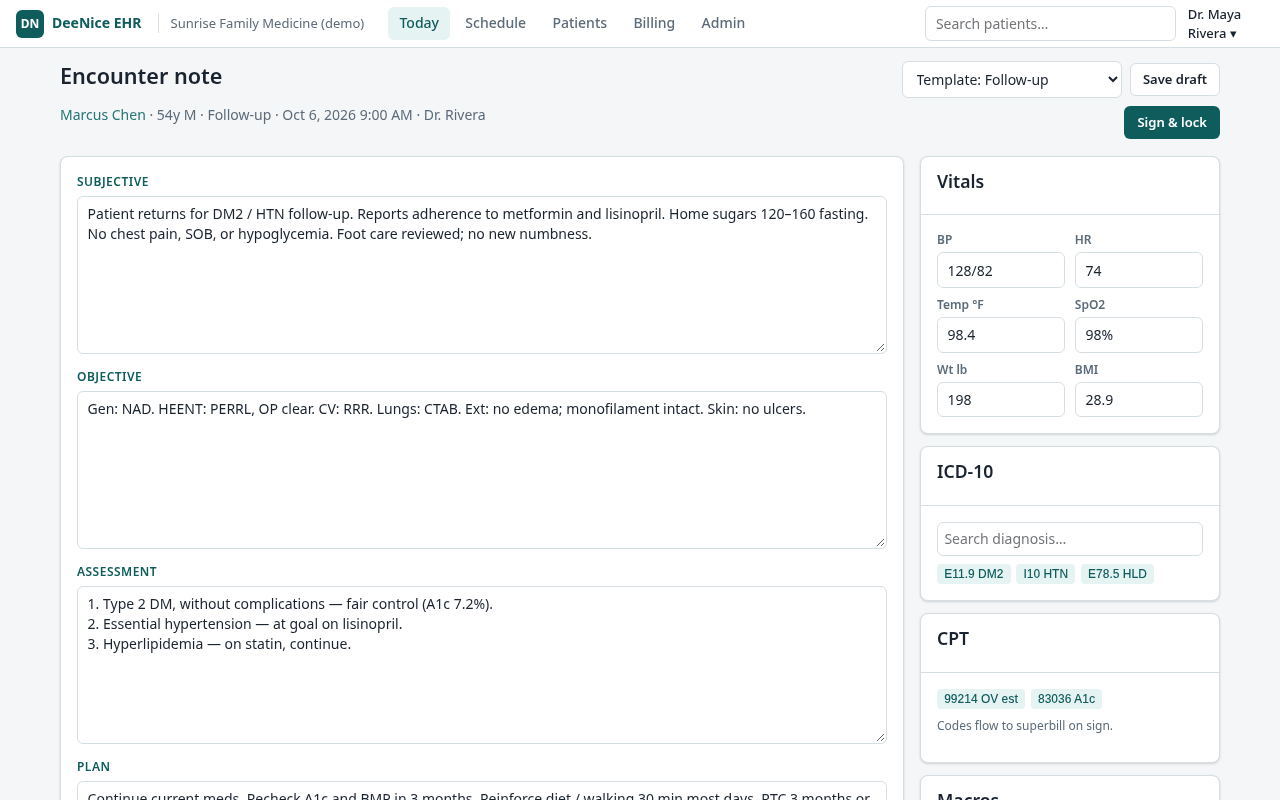The image size is (1280, 800).
Task: Focus the Search patients field
Action: click(1050, 24)
